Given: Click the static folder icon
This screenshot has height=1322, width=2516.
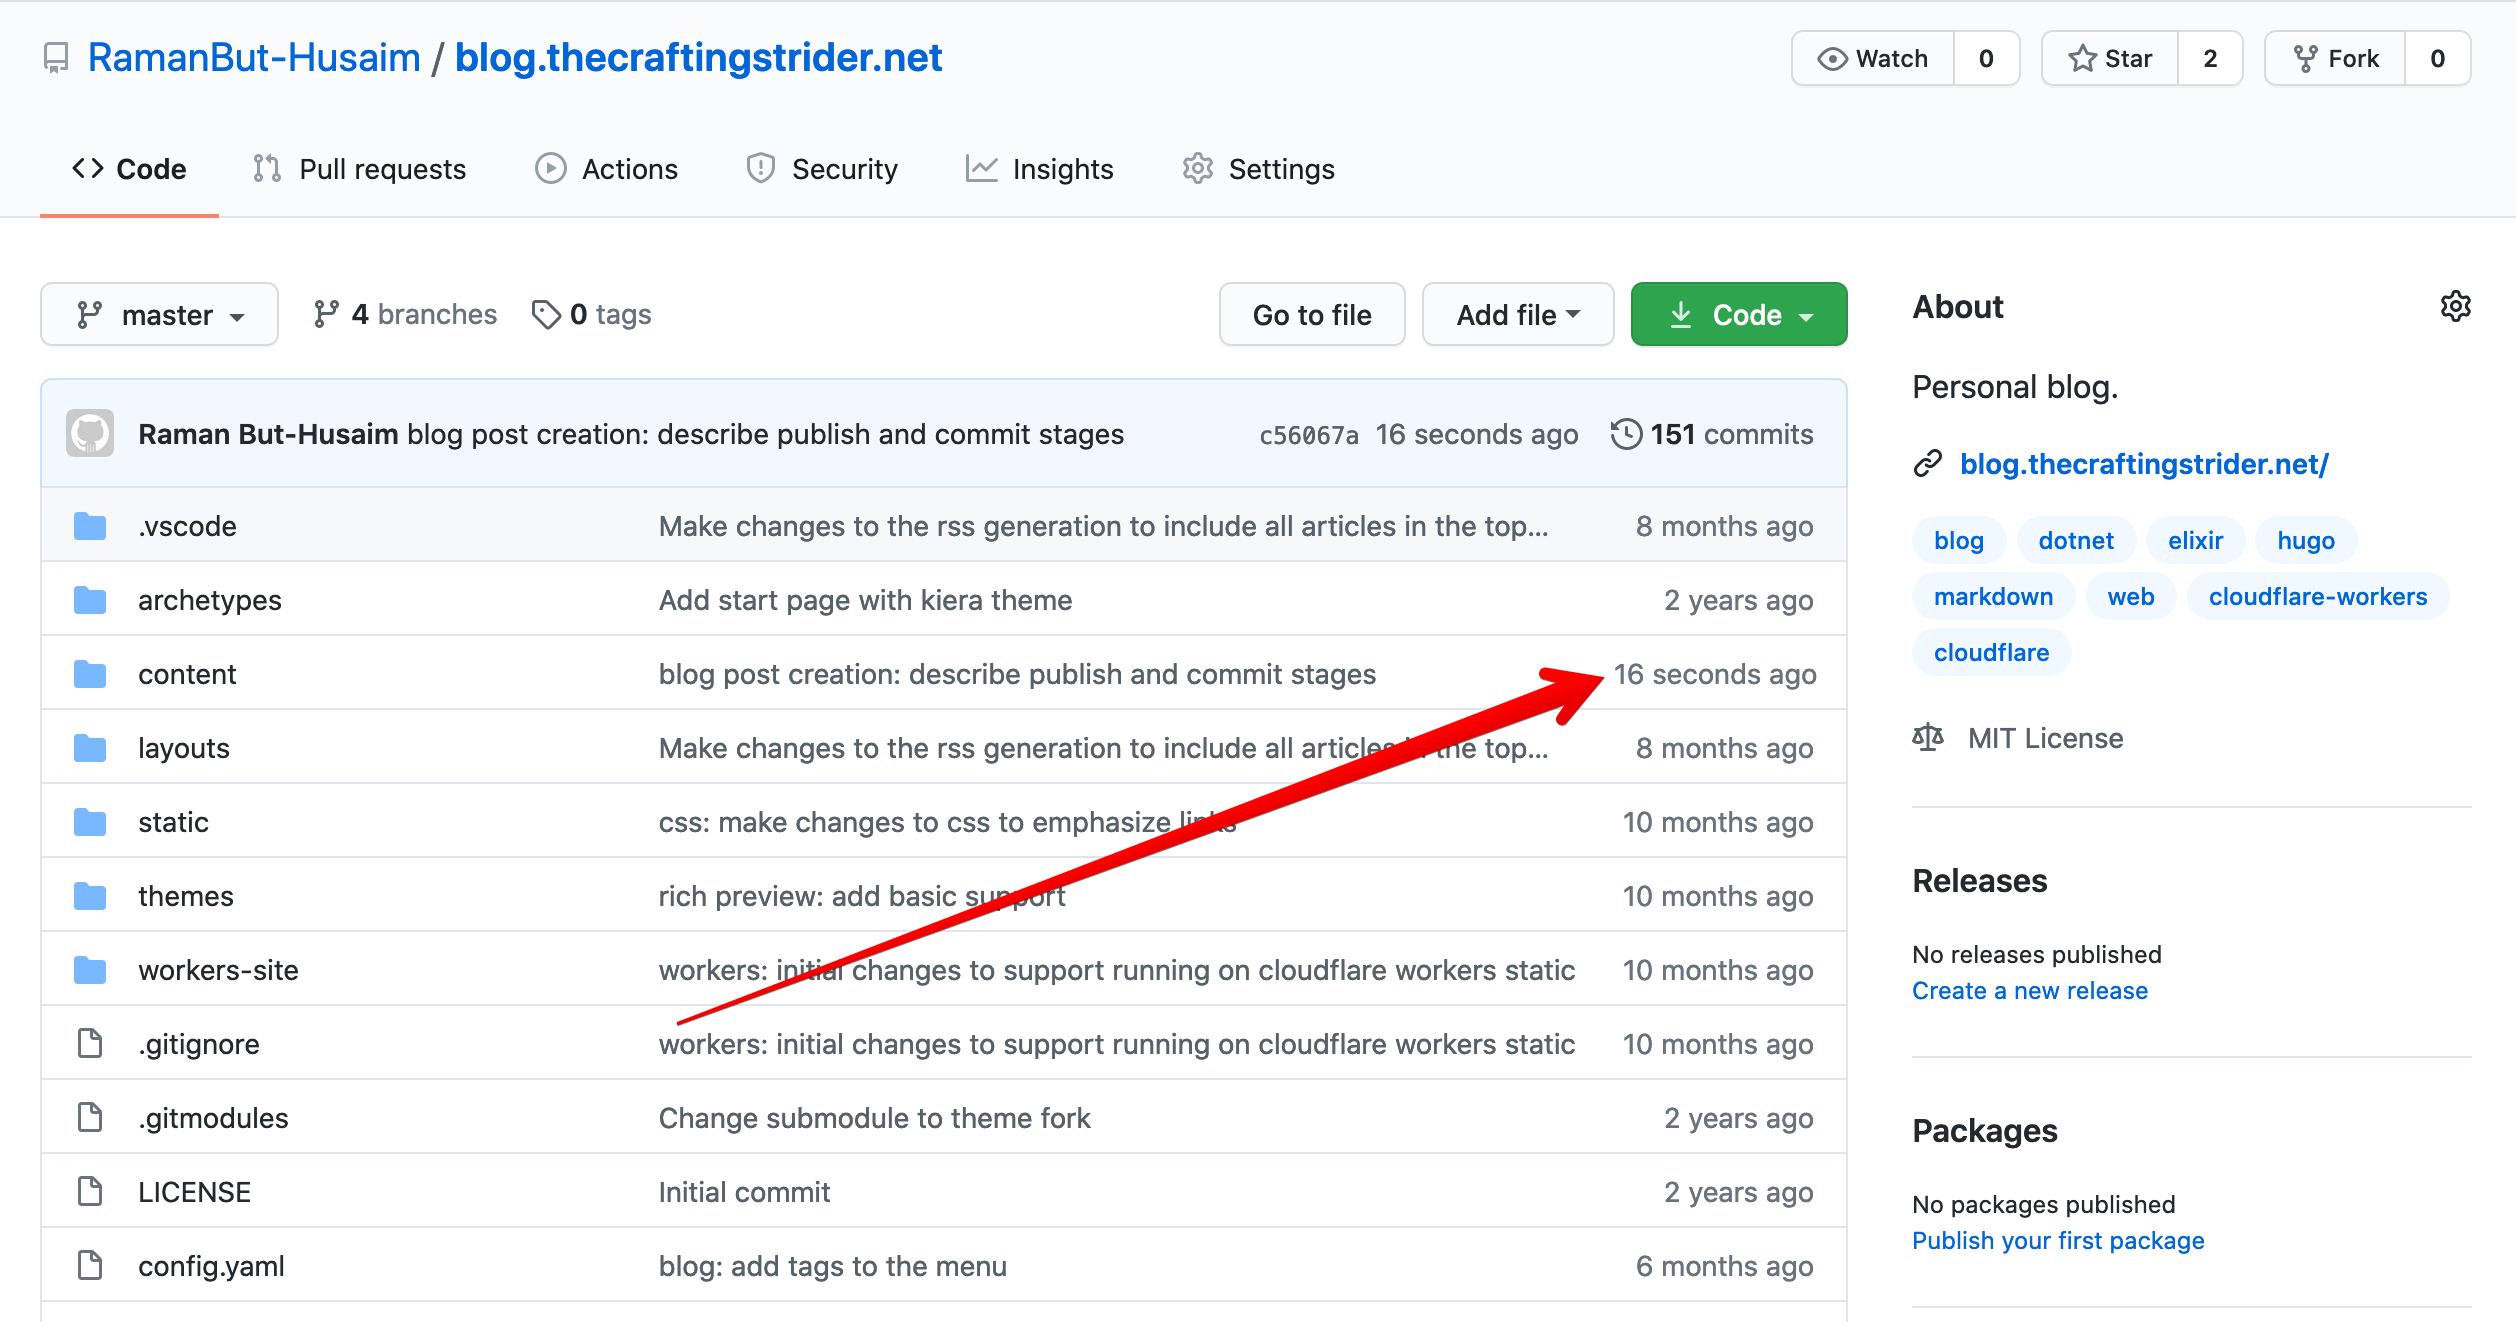Looking at the screenshot, I should tap(90, 822).
